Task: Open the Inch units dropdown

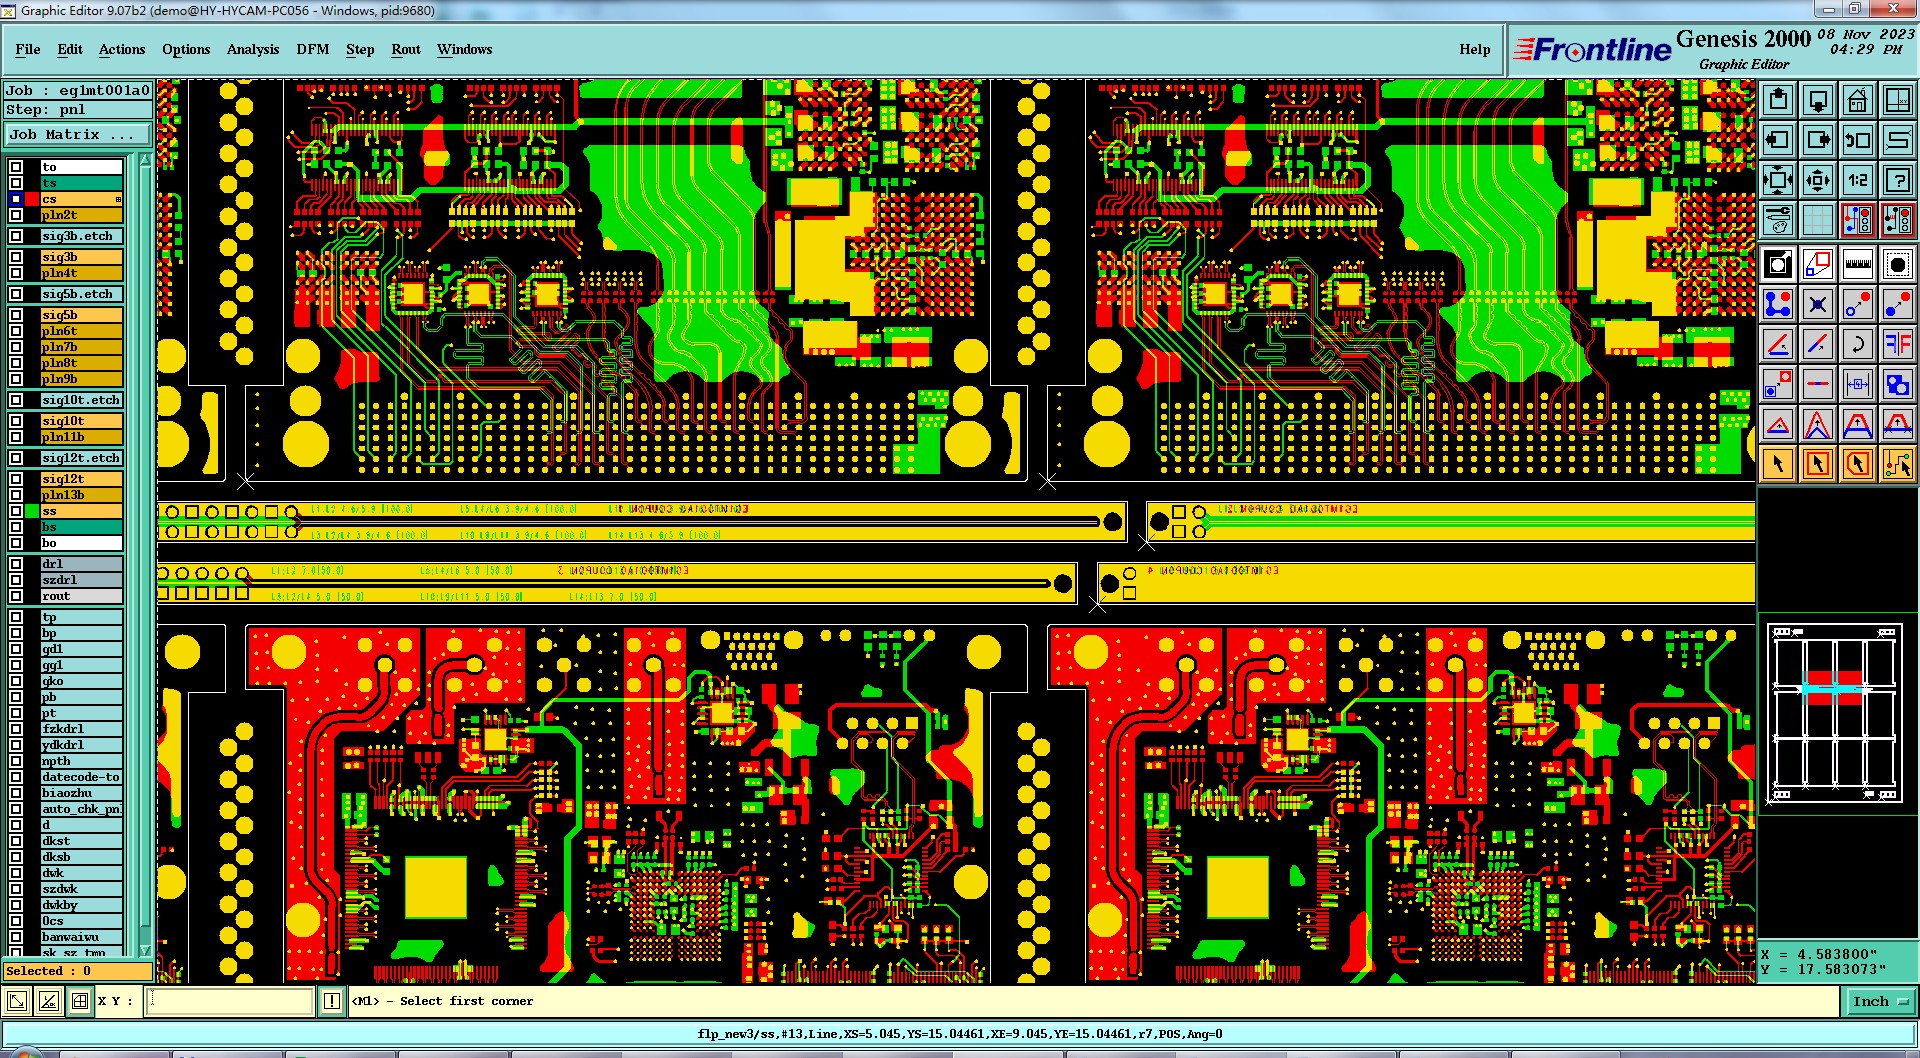Action: click(x=1879, y=1001)
